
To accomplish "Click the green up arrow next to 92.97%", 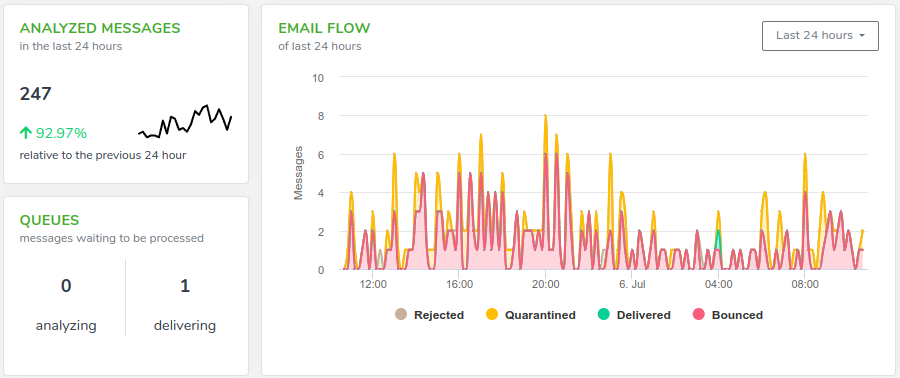I will (x=25, y=133).
